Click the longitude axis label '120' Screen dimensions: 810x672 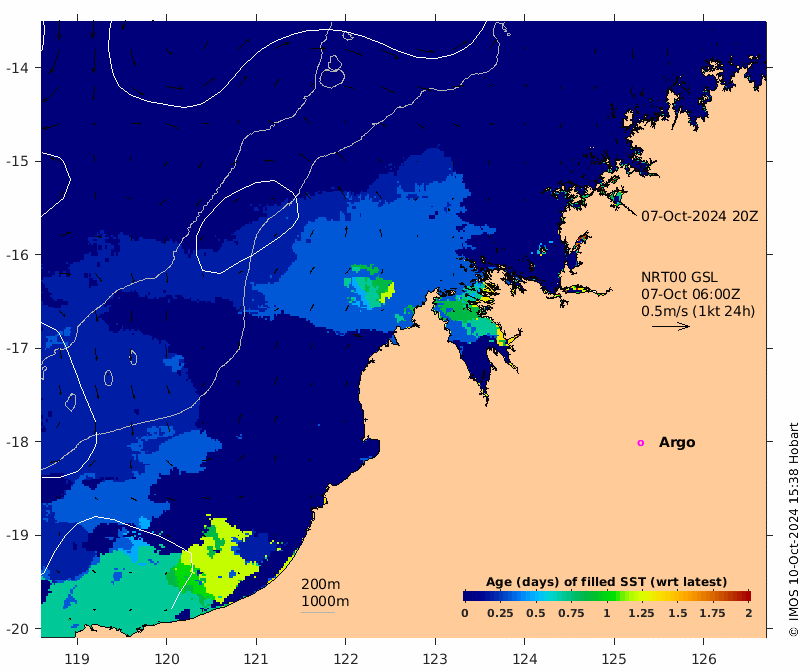[167, 659]
